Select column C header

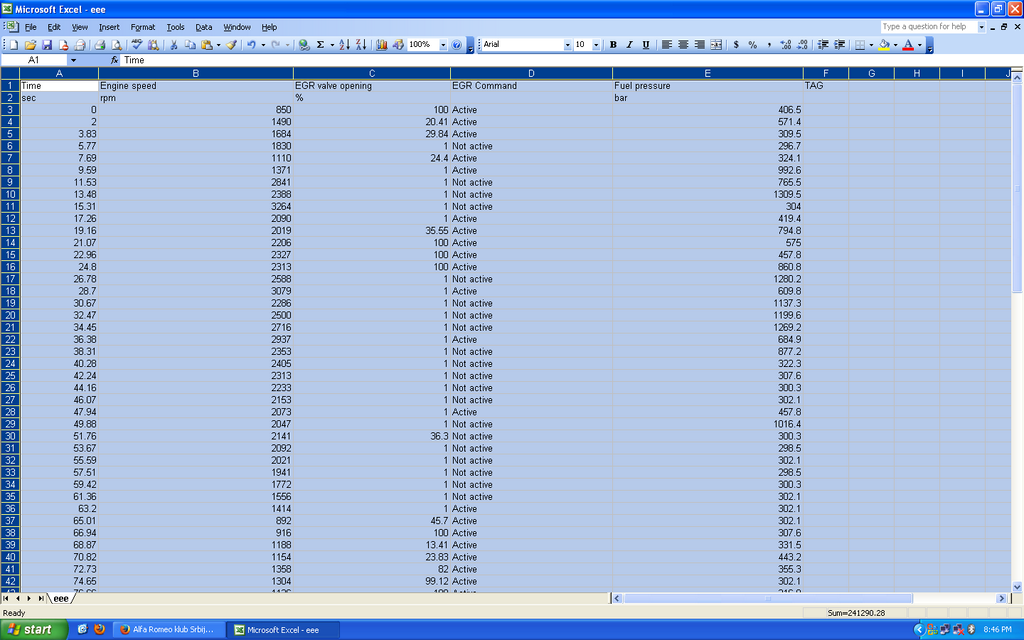(372, 73)
